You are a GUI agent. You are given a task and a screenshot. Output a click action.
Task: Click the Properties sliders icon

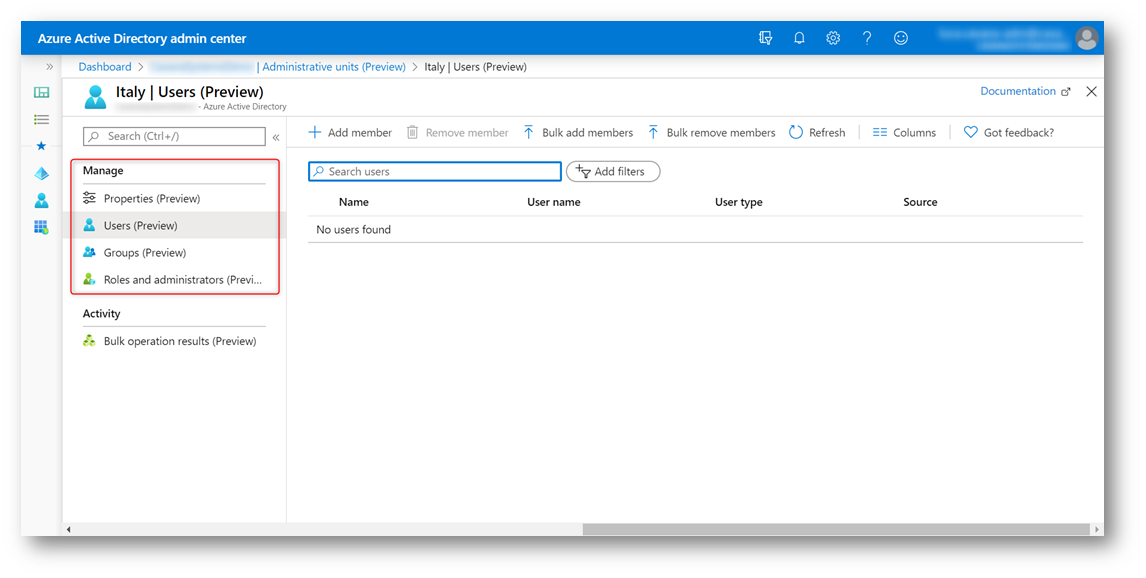tap(89, 198)
